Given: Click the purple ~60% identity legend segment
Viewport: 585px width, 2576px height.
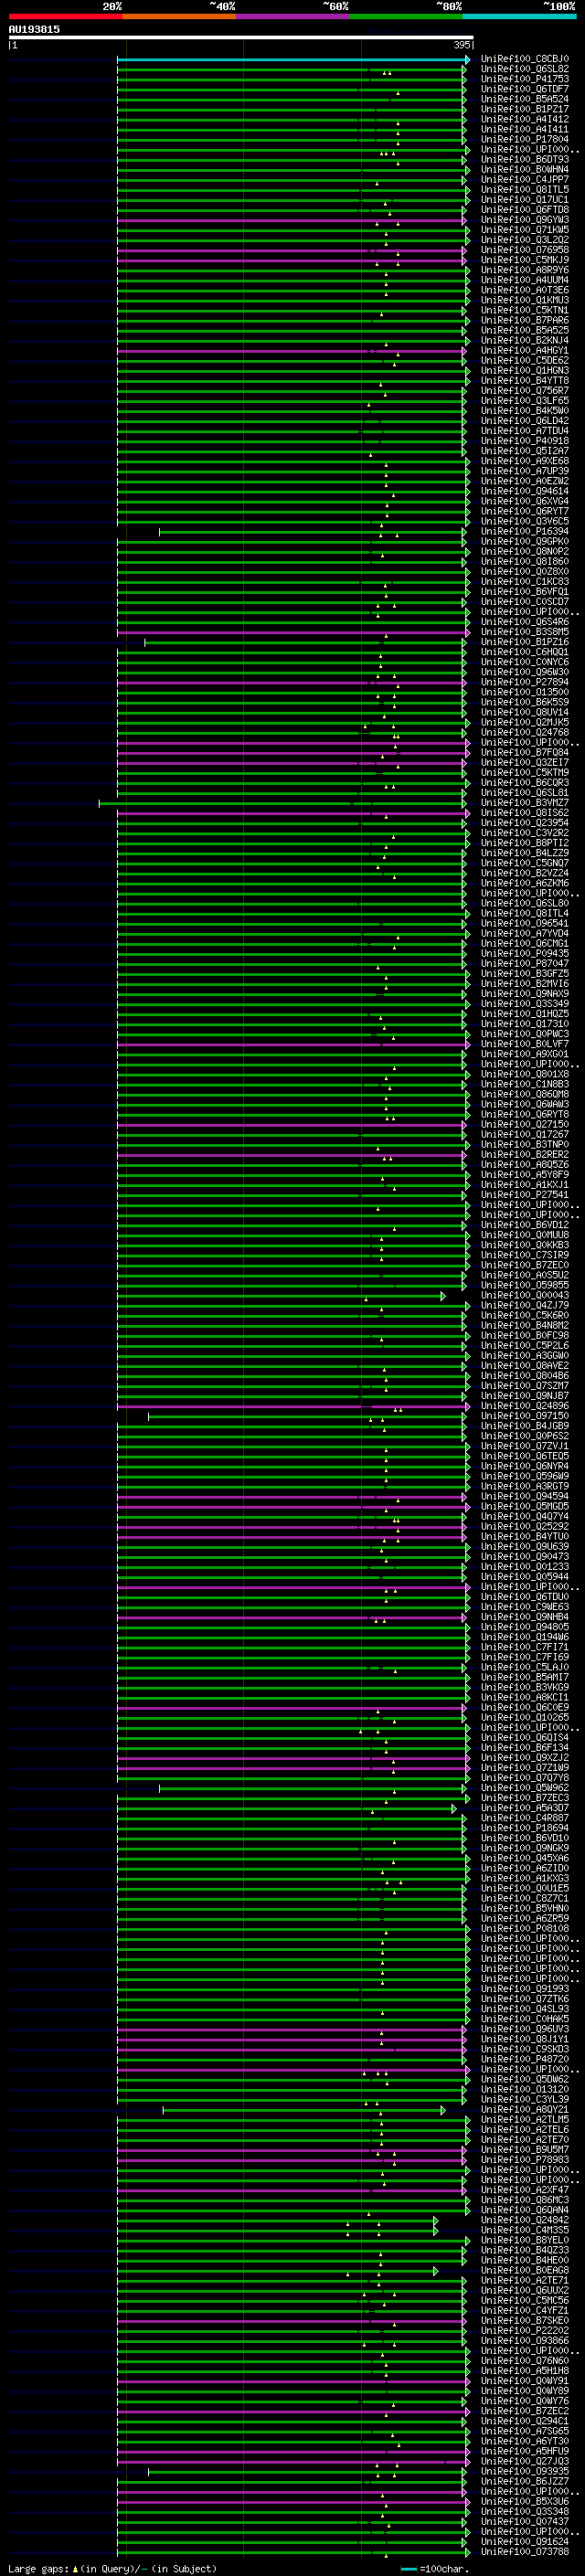Looking at the screenshot, I should pyautogui.click(x=292, y=16).
